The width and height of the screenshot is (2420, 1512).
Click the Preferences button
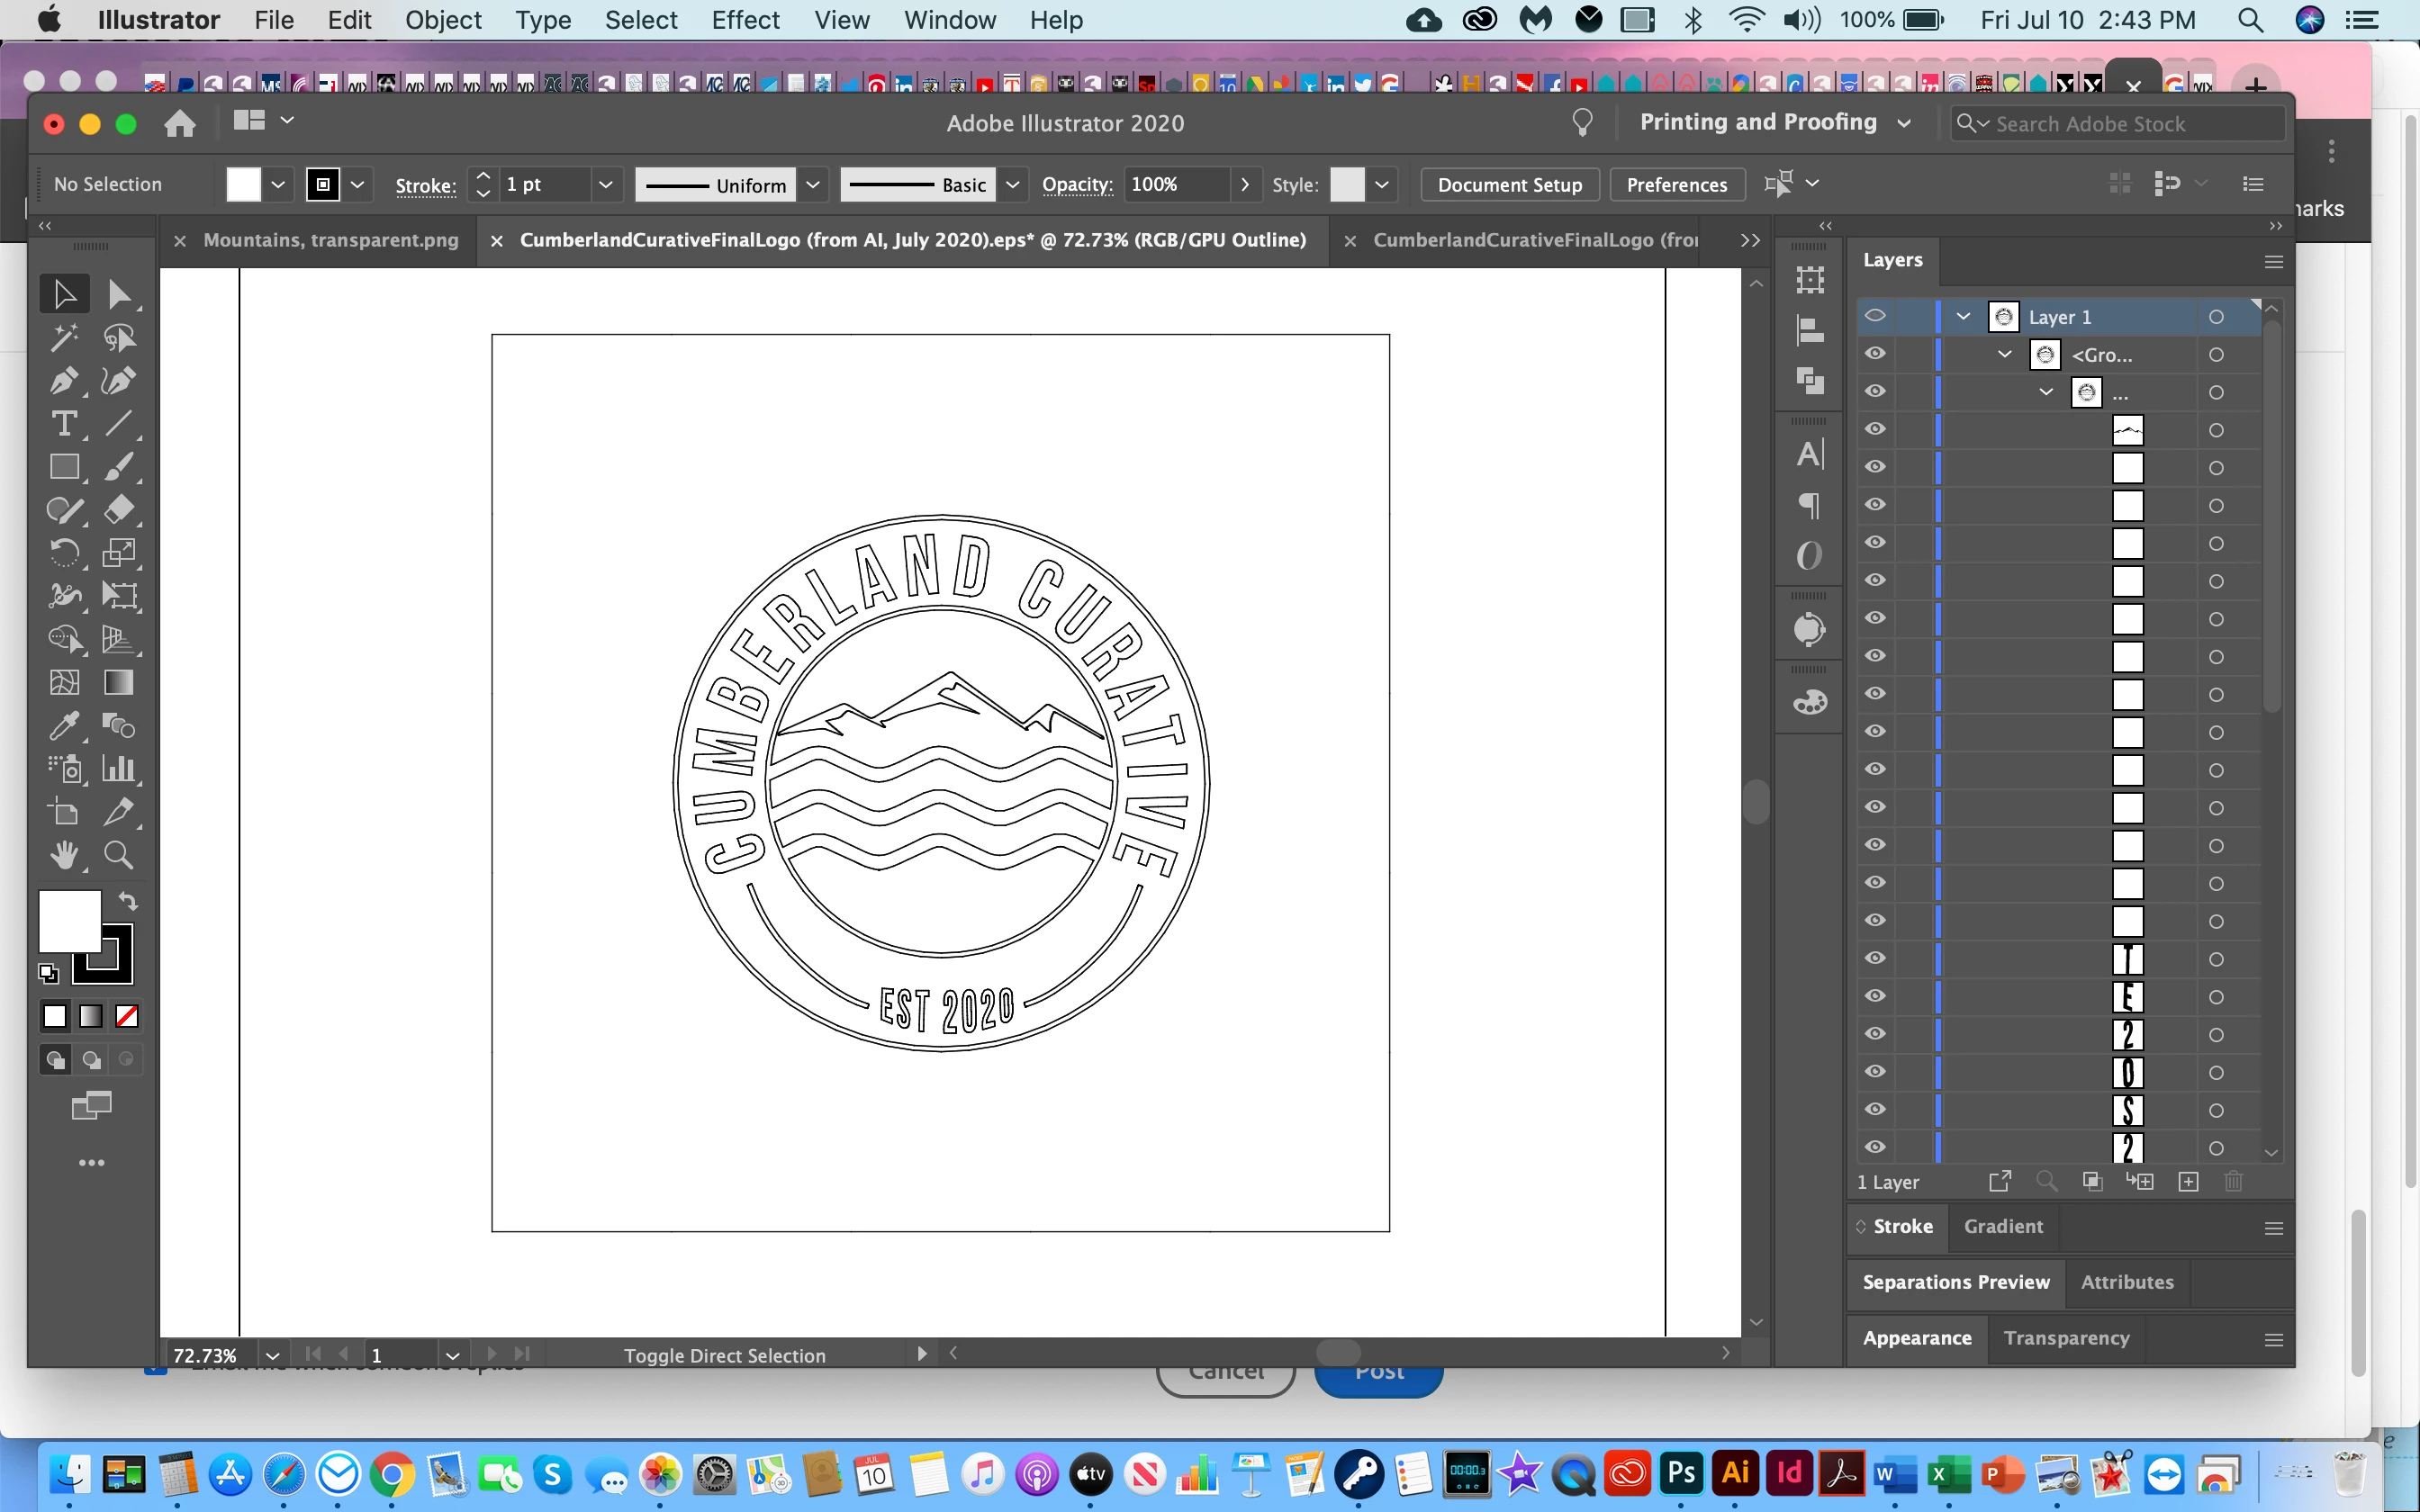click(1676, 185)
